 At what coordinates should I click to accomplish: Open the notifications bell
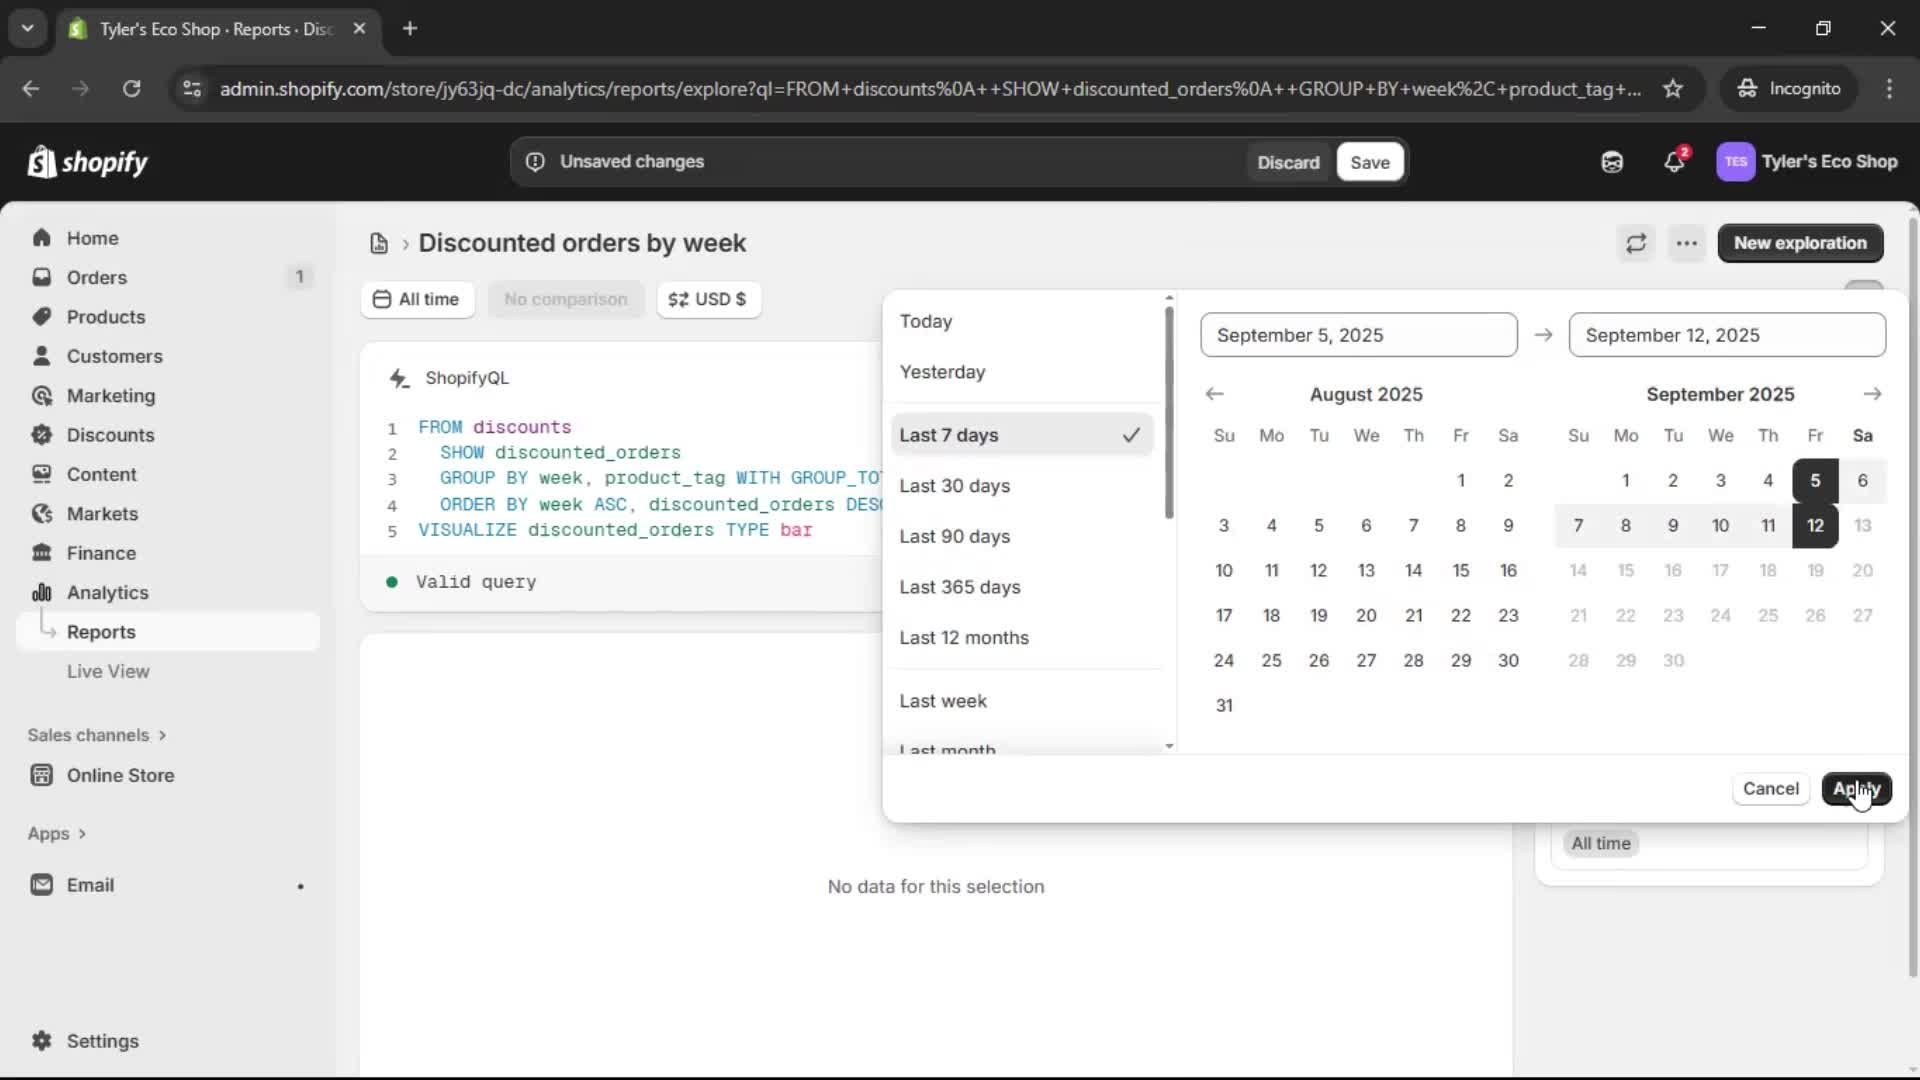click(x=1674, y=162)
